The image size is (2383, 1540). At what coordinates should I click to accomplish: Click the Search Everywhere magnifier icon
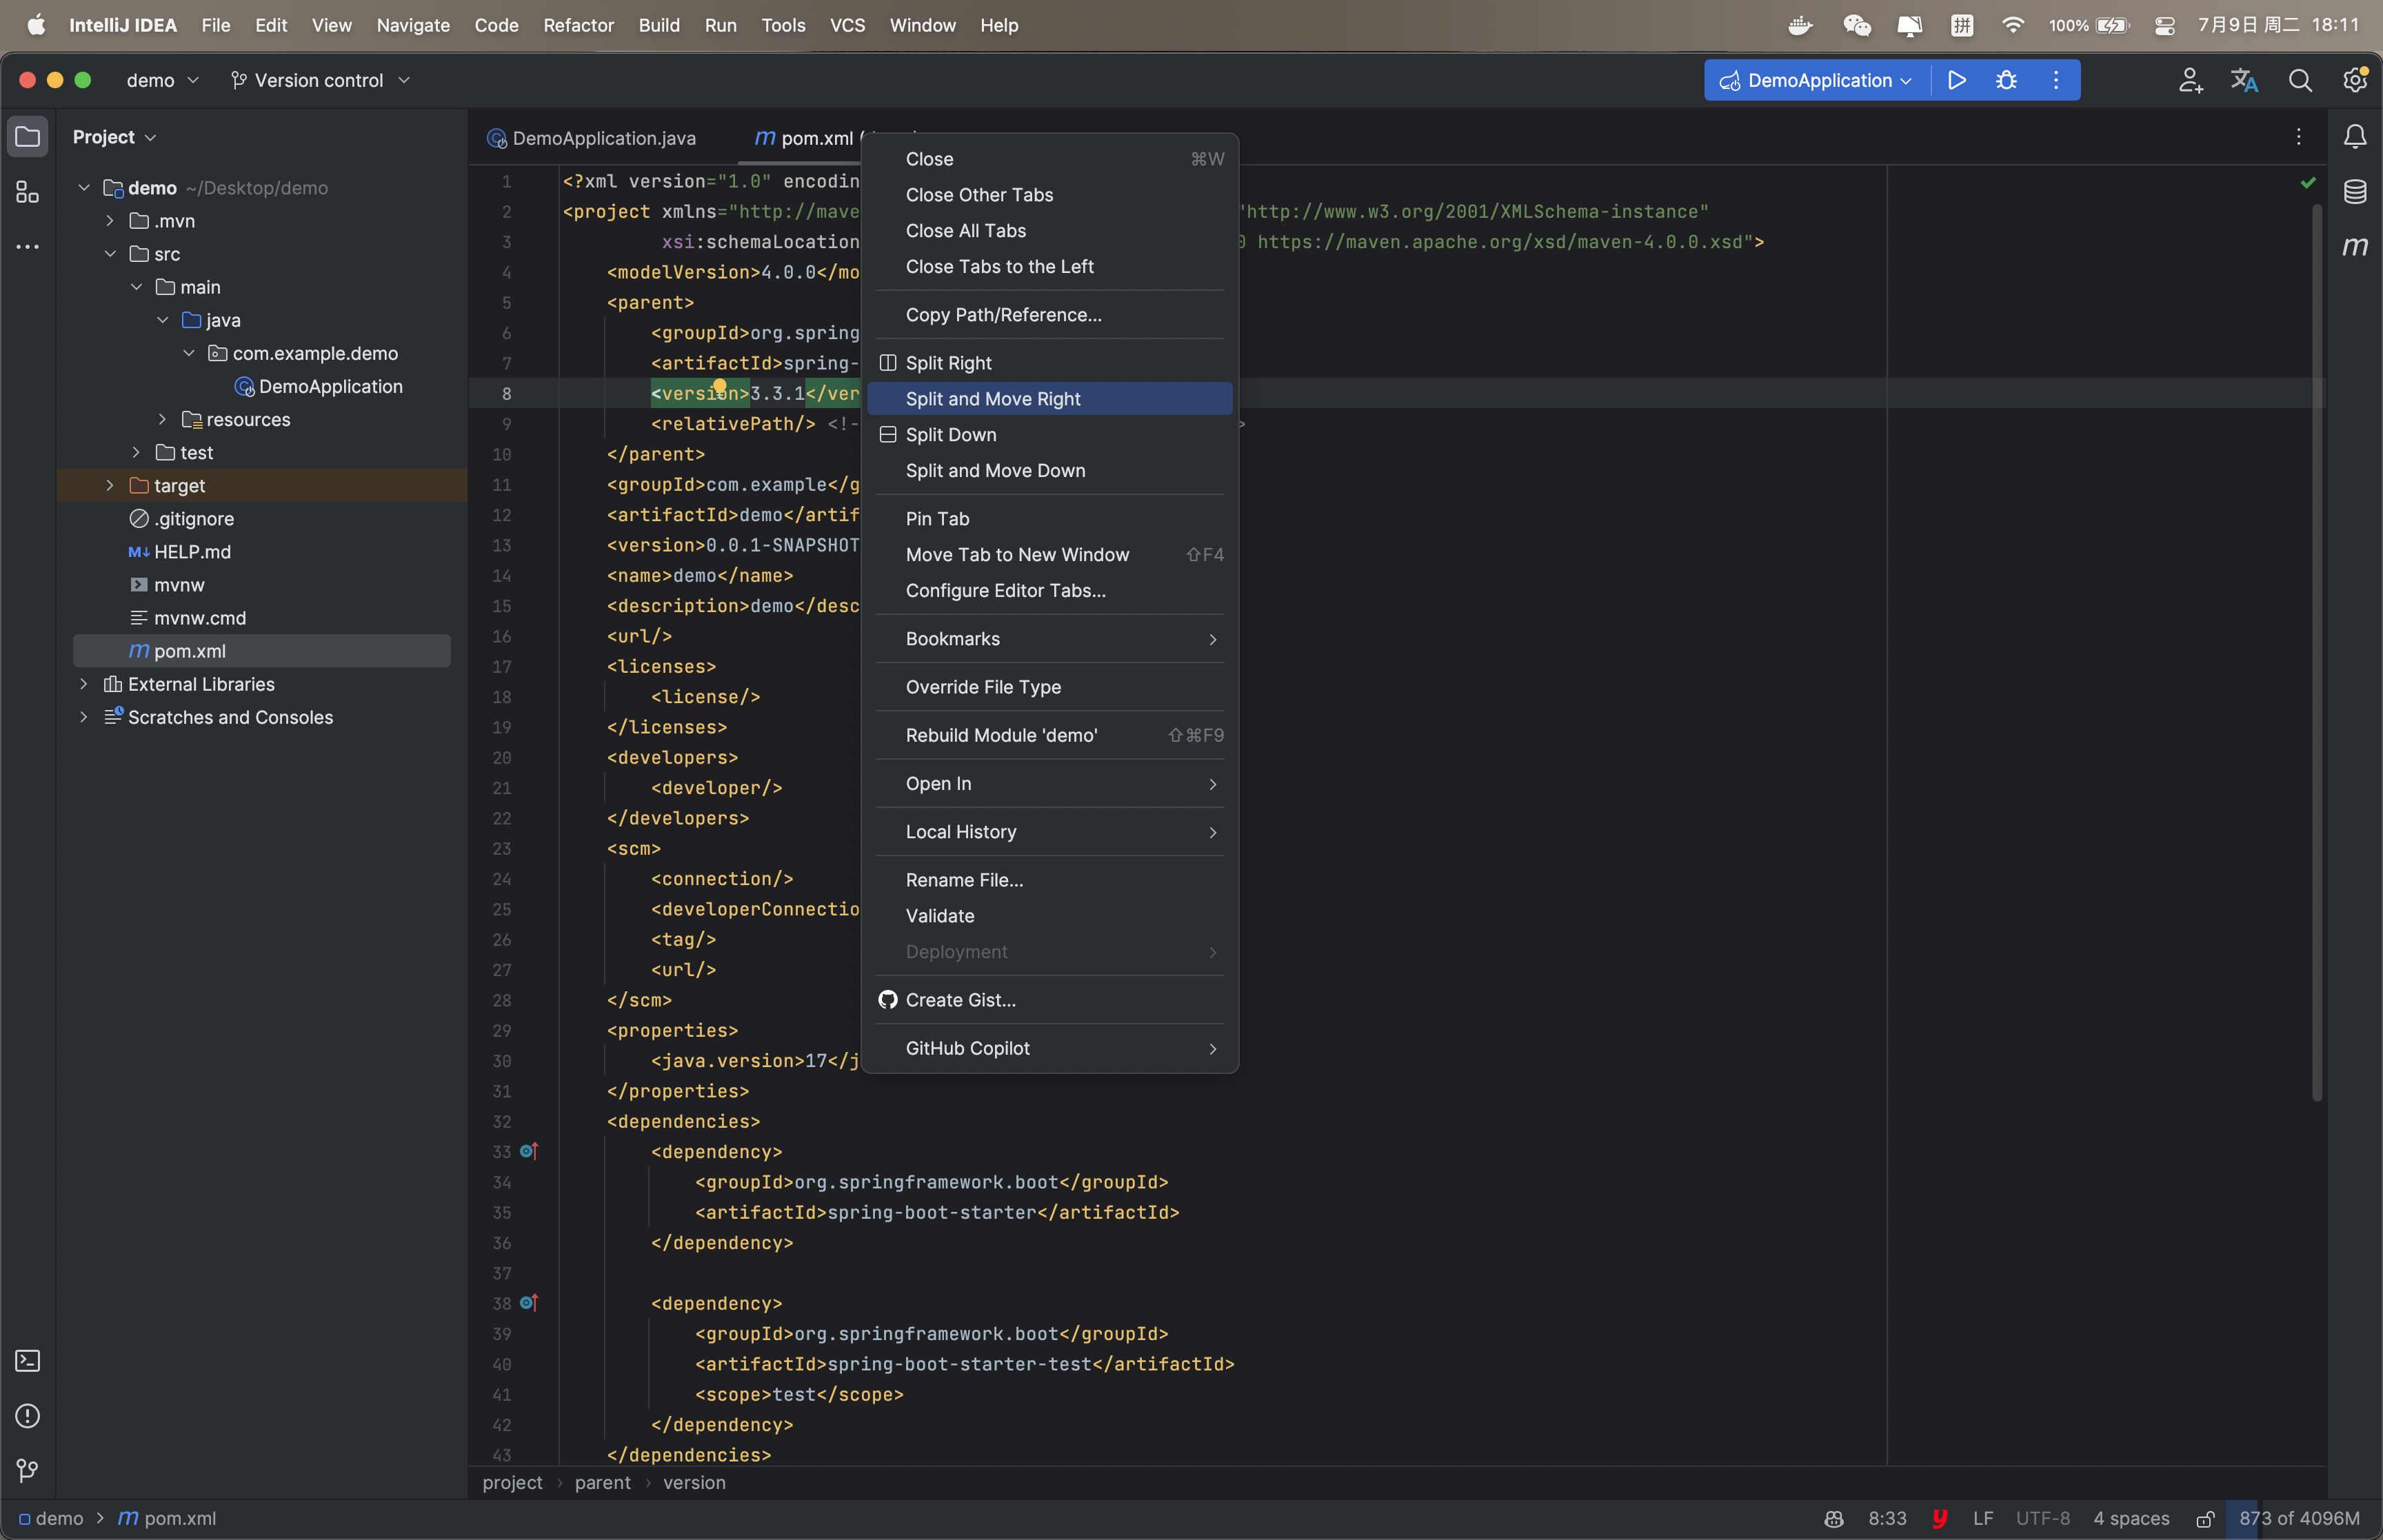coord(2300,80)
